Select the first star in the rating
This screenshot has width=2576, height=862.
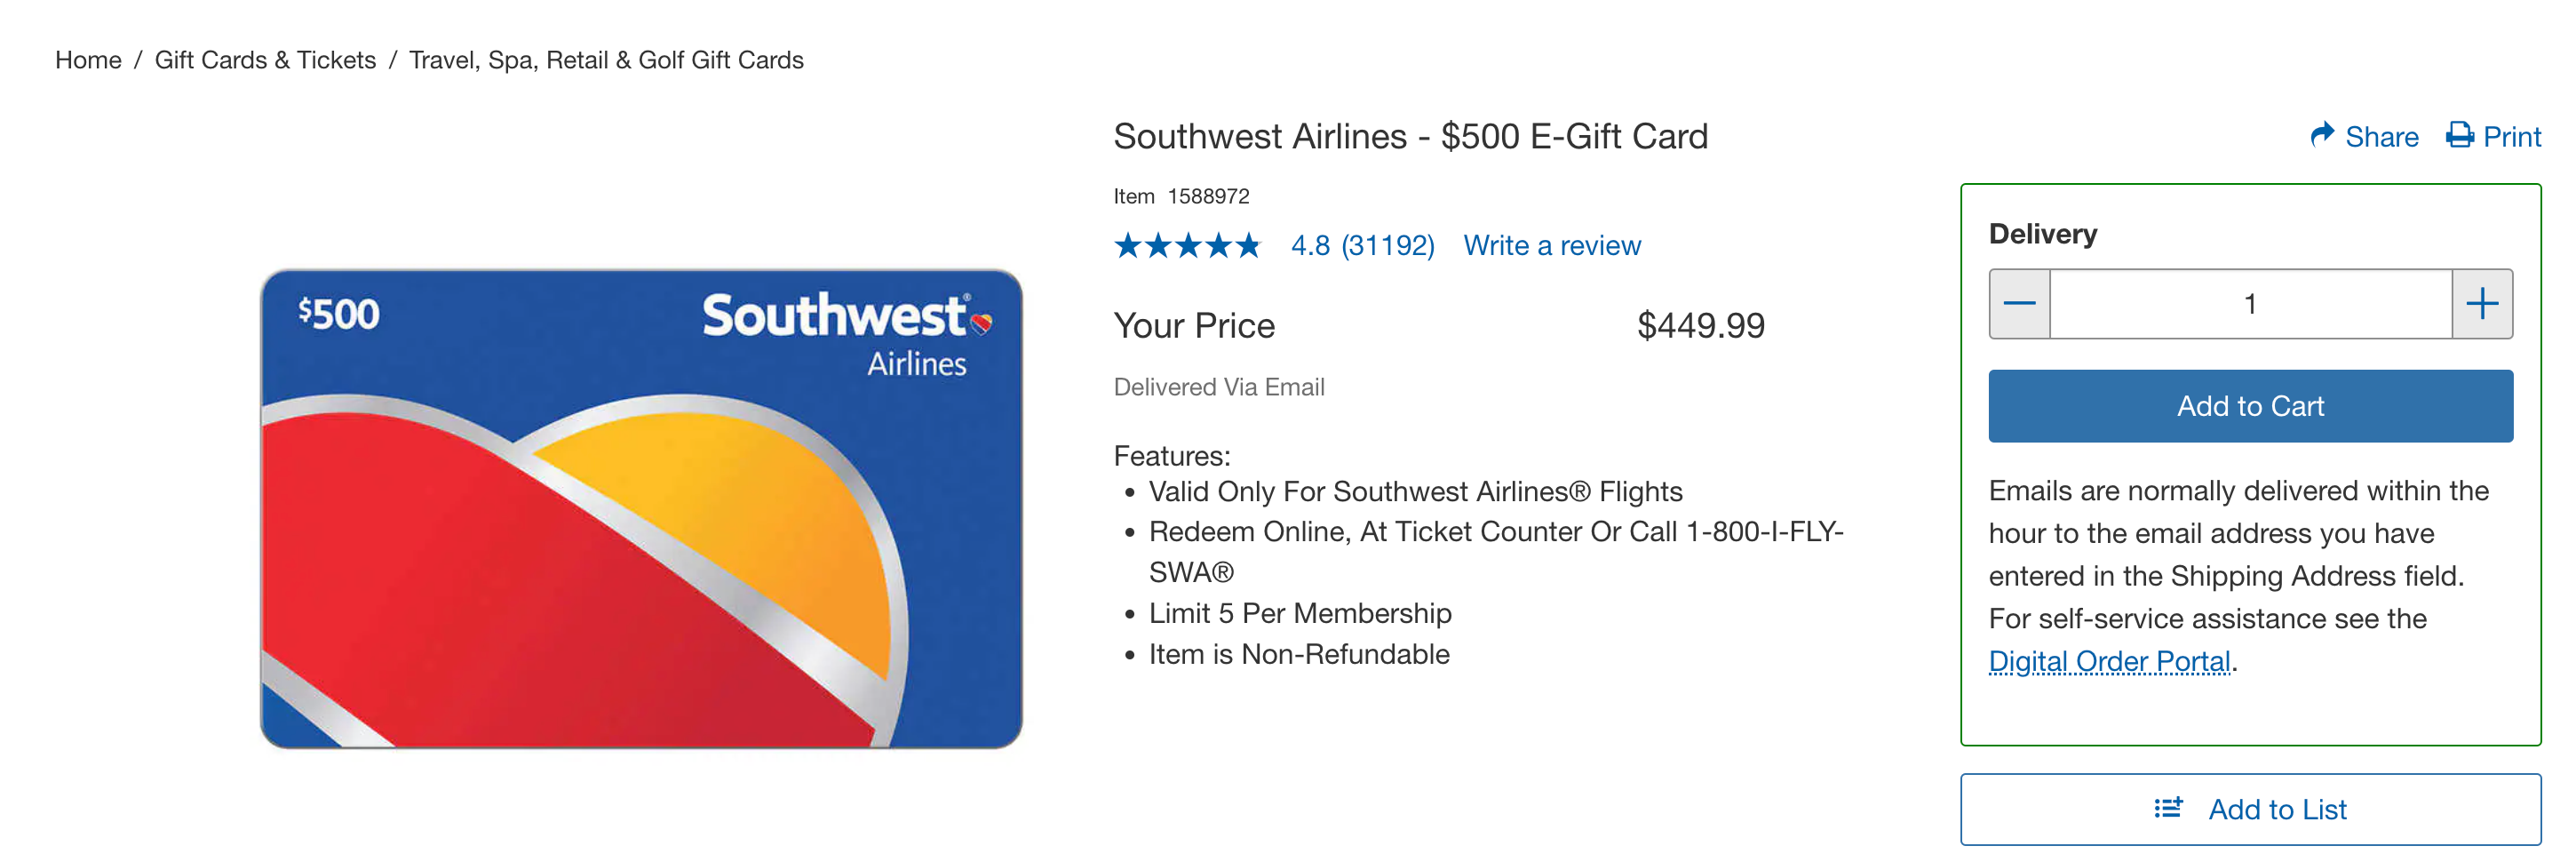click(1127, 244)
